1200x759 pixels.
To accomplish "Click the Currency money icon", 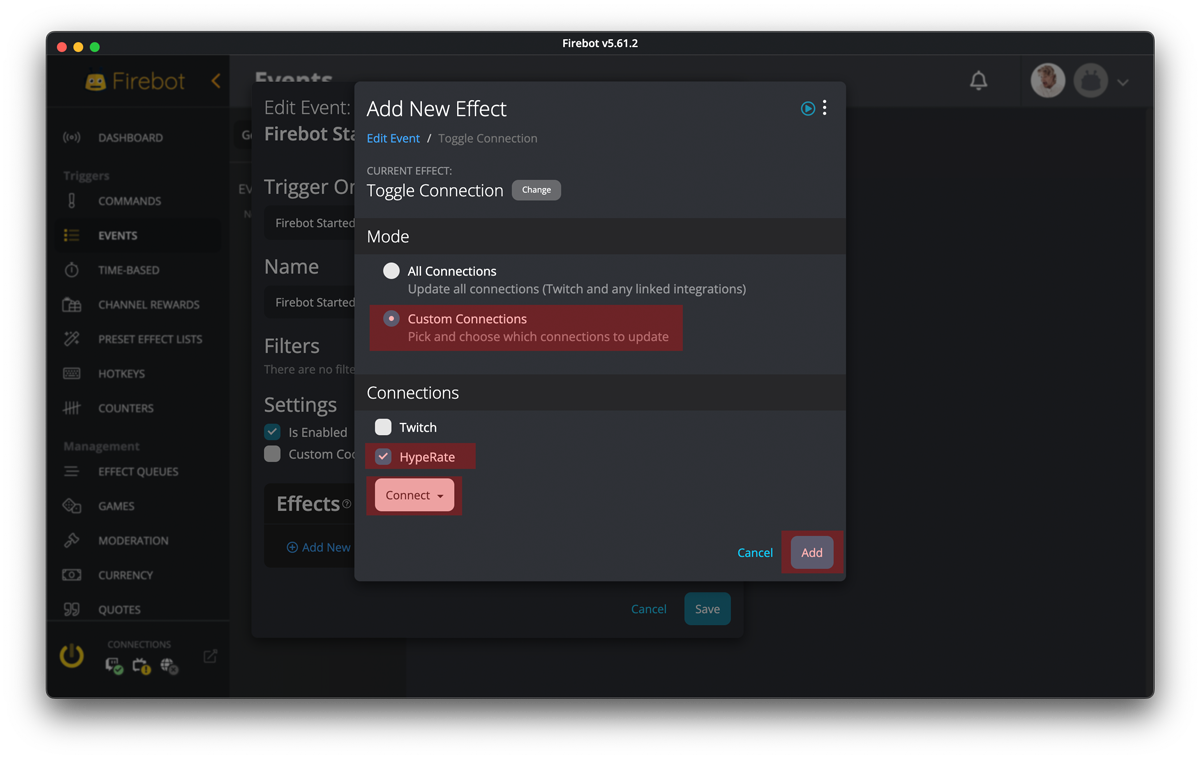I will [72, 575].
